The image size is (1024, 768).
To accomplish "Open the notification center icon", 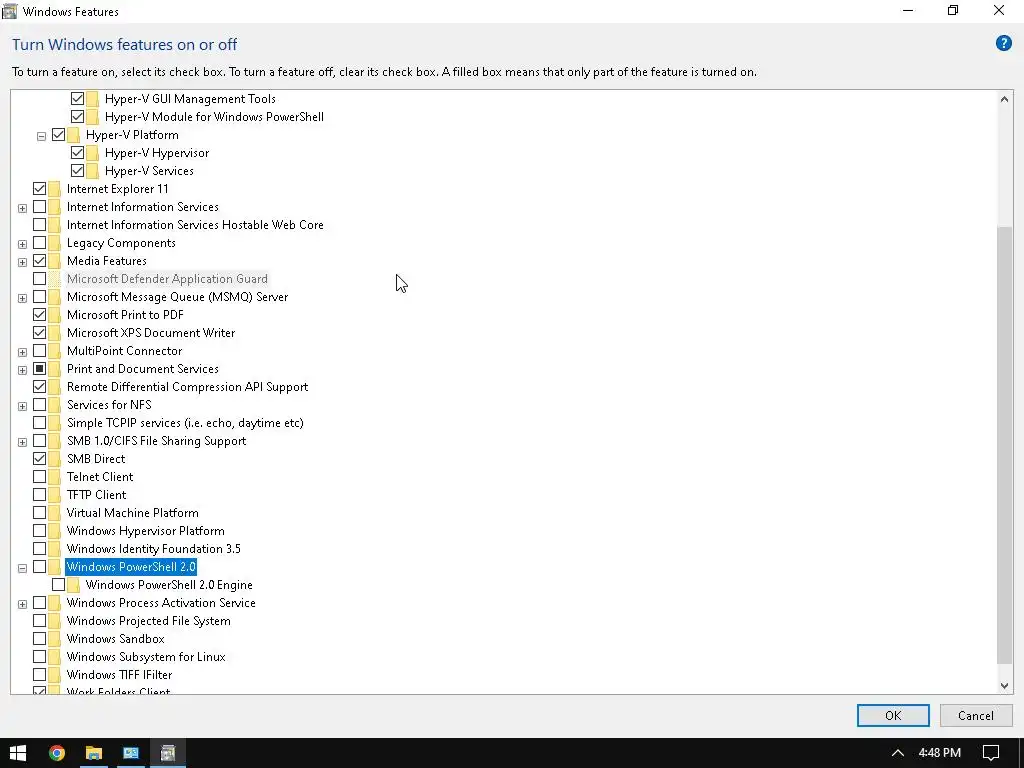I will (x=991, y=753).
